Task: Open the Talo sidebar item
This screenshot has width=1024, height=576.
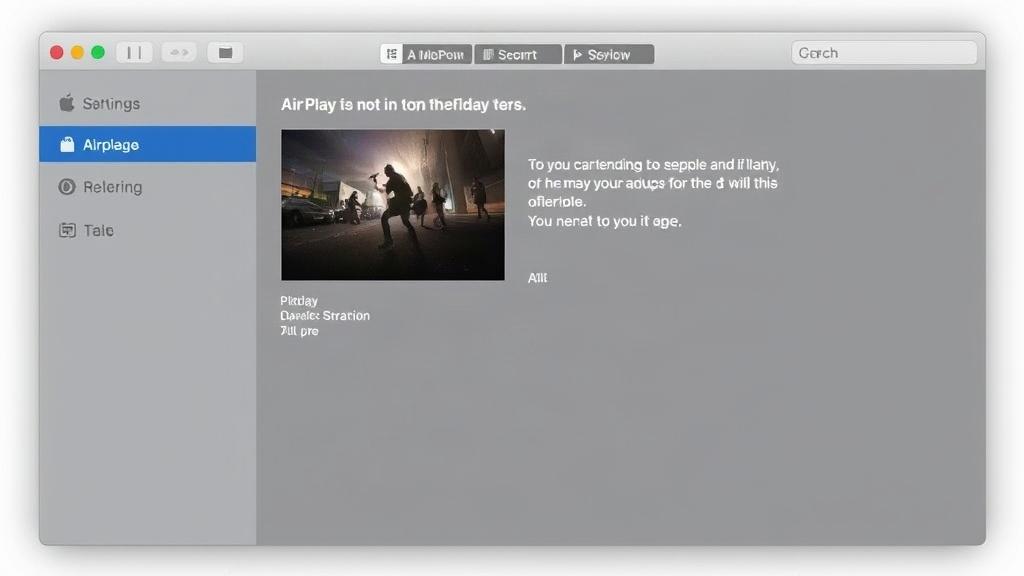Action: click(148, 230)
